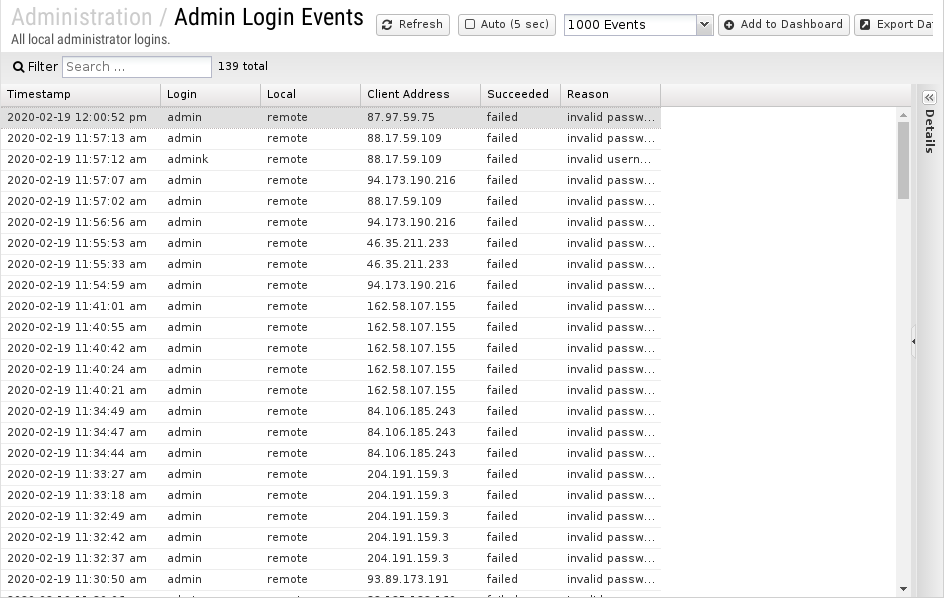
Task: Click Add to Dashboard button
Action: pyautogui.click(x=783, y=25)
